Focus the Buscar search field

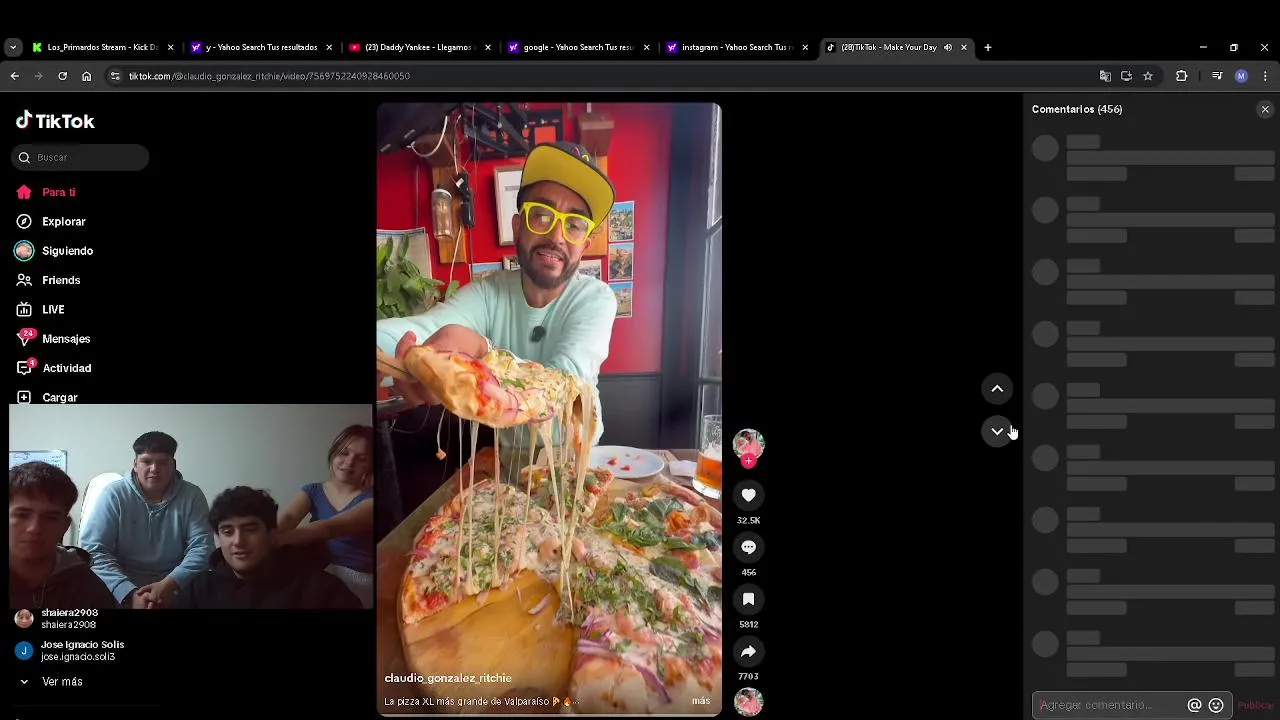pos(80,157)
